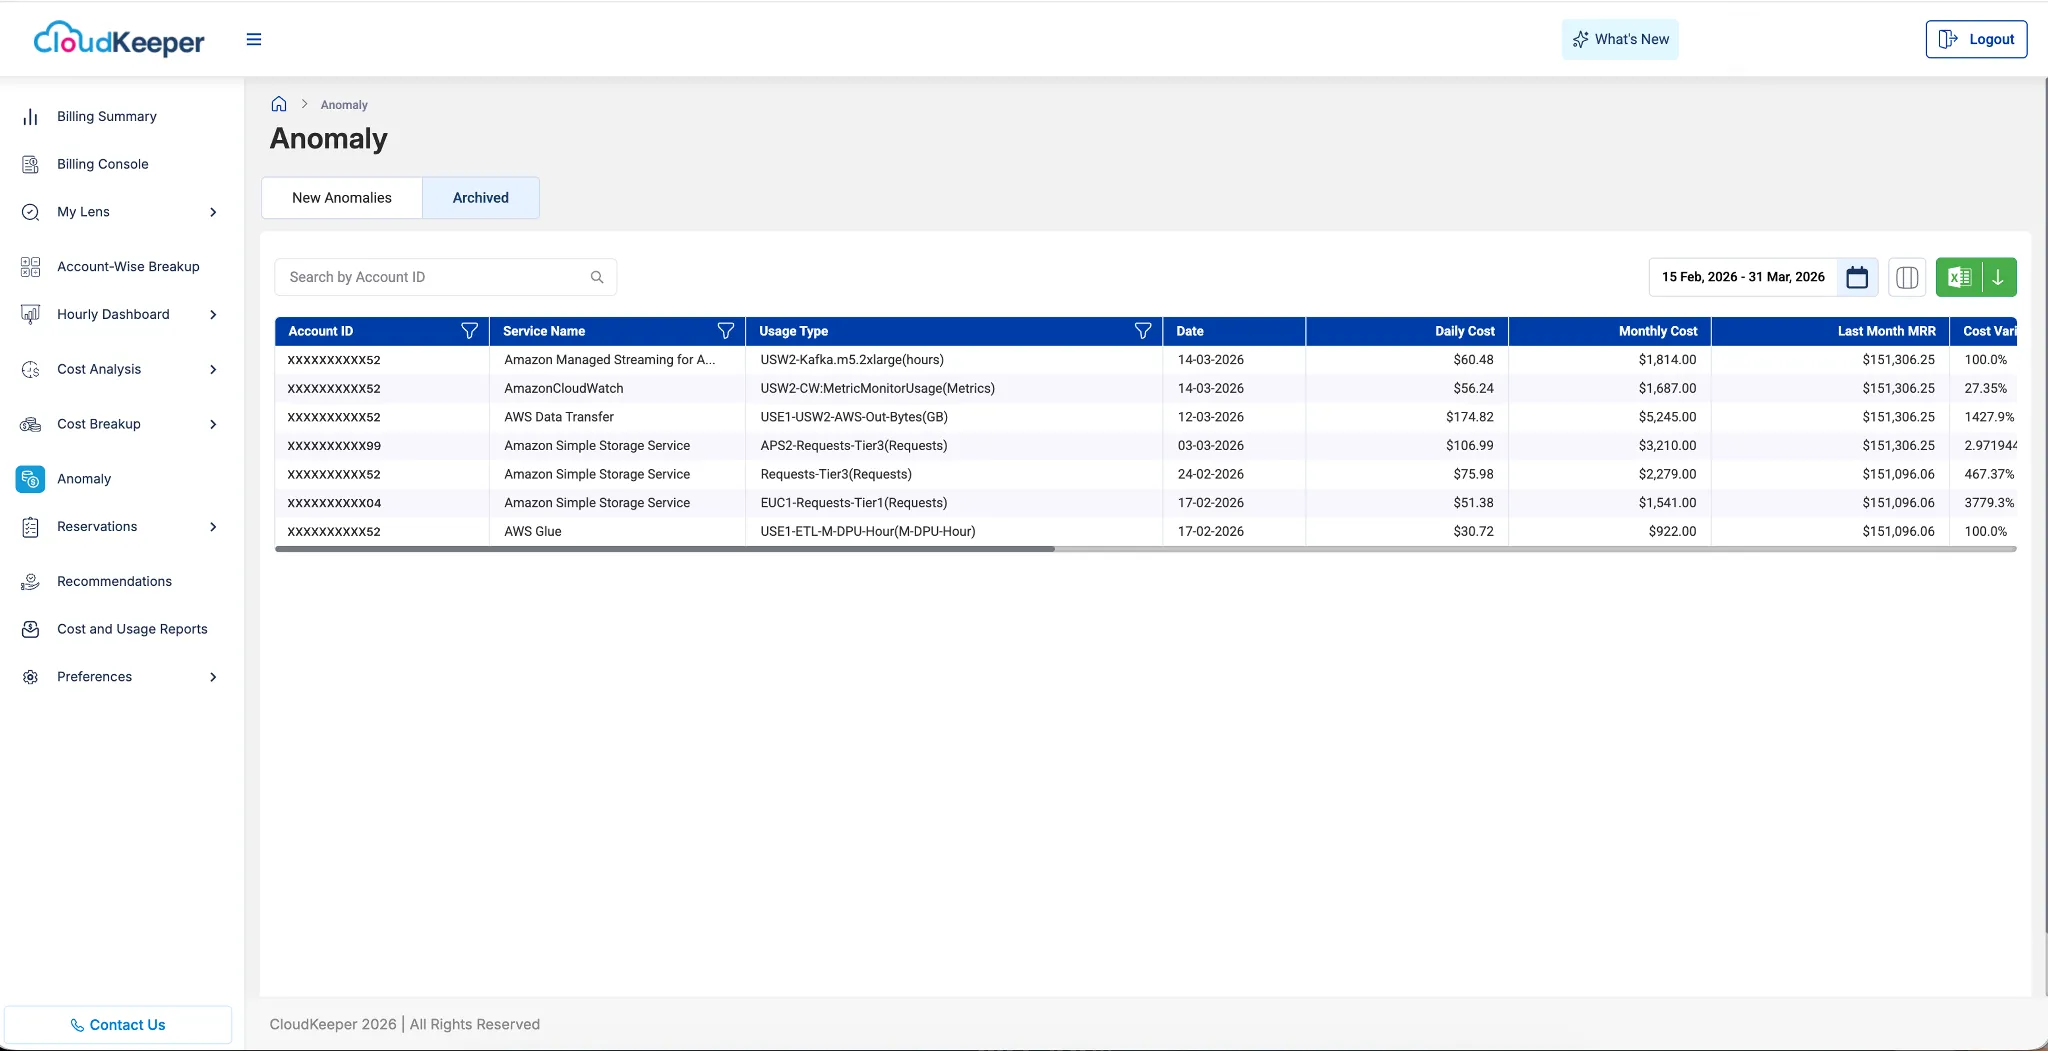Filter the Account ID column
Viewport: 2048px width, 1051px height.
click(469, 331)
